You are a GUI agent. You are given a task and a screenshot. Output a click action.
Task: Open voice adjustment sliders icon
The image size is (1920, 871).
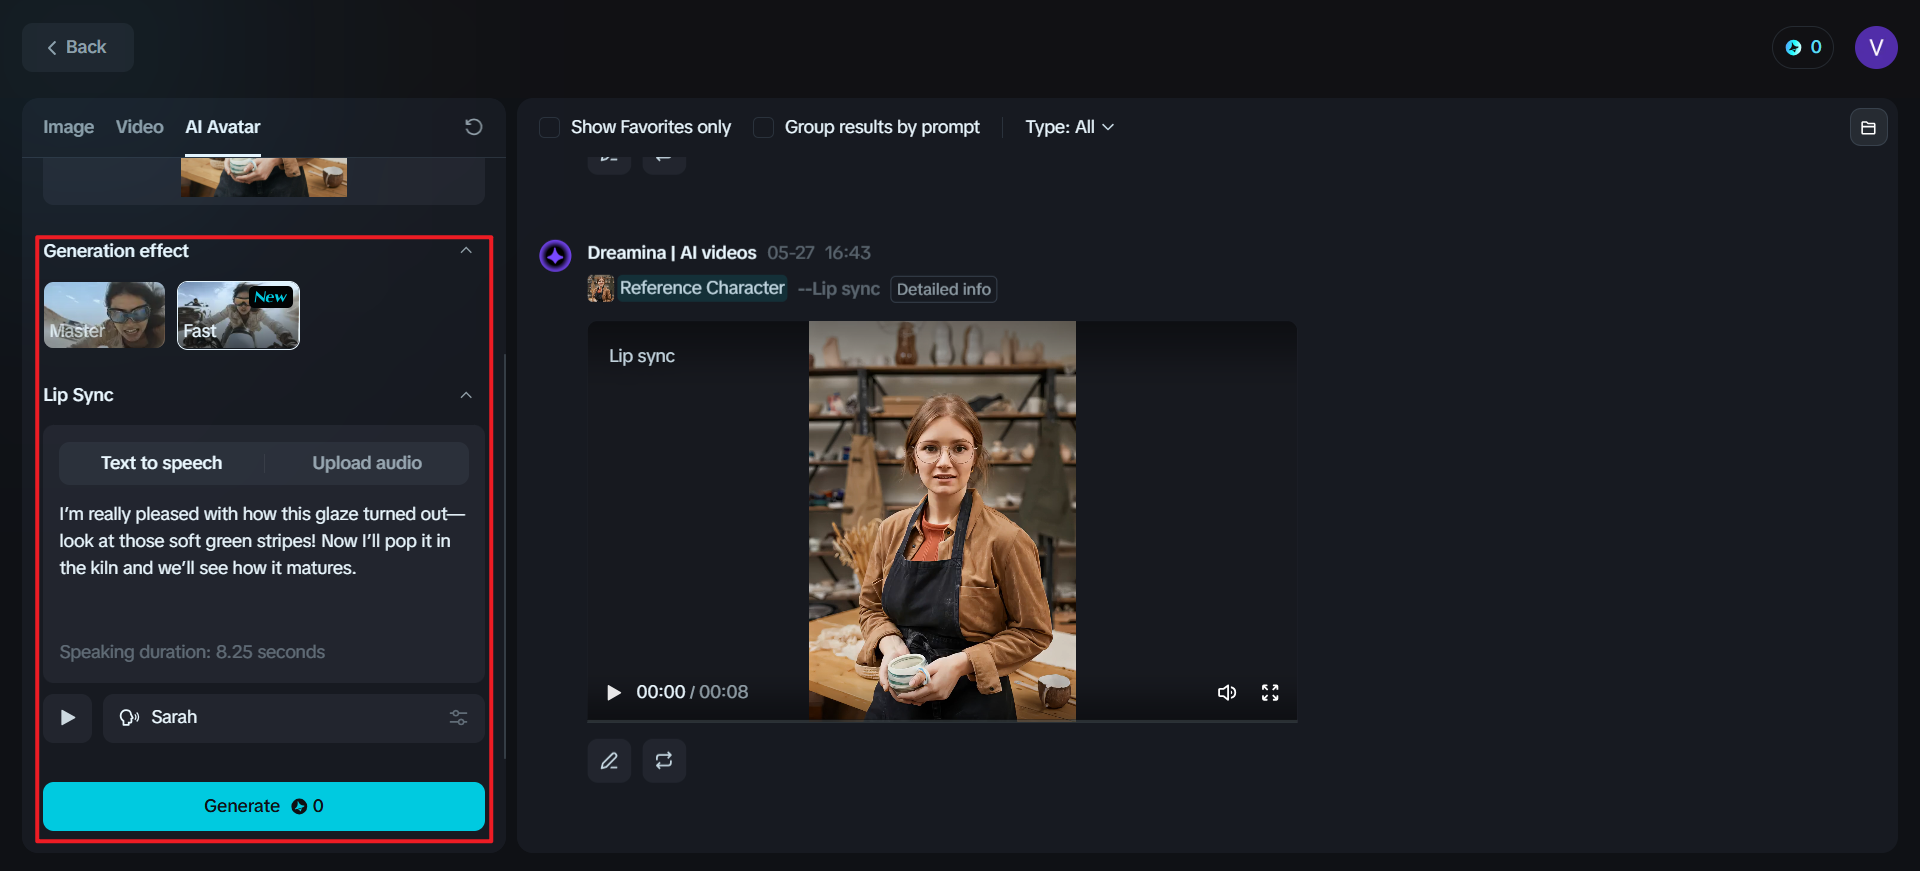tap(459, 718)
